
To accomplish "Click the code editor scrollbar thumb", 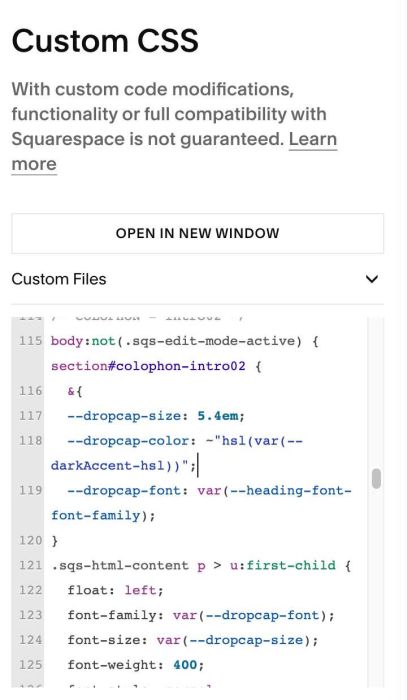I will pyautogui.click(x=376, y=479).
